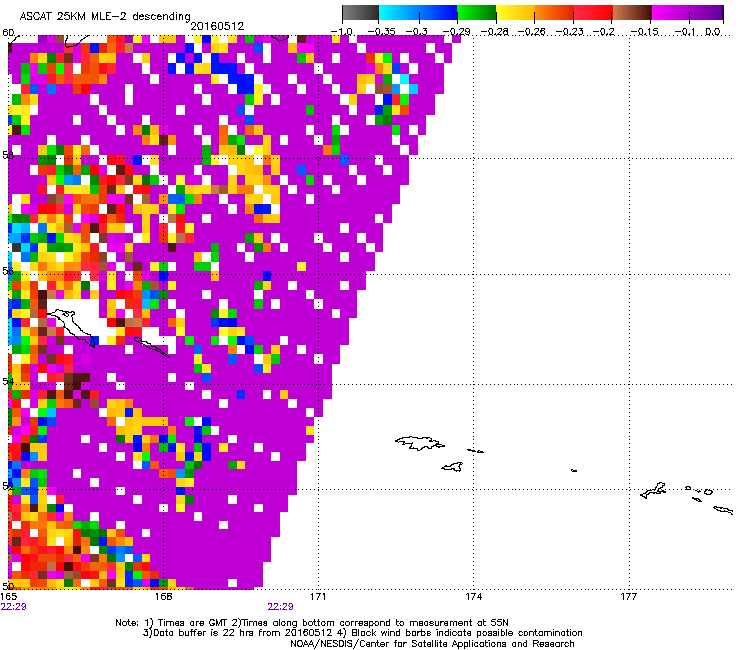Click the colorbar label '-1.0'
Image resolution: width=740 pixels, height=650 pixels.
pyautogui.click(x=342, y=32)
